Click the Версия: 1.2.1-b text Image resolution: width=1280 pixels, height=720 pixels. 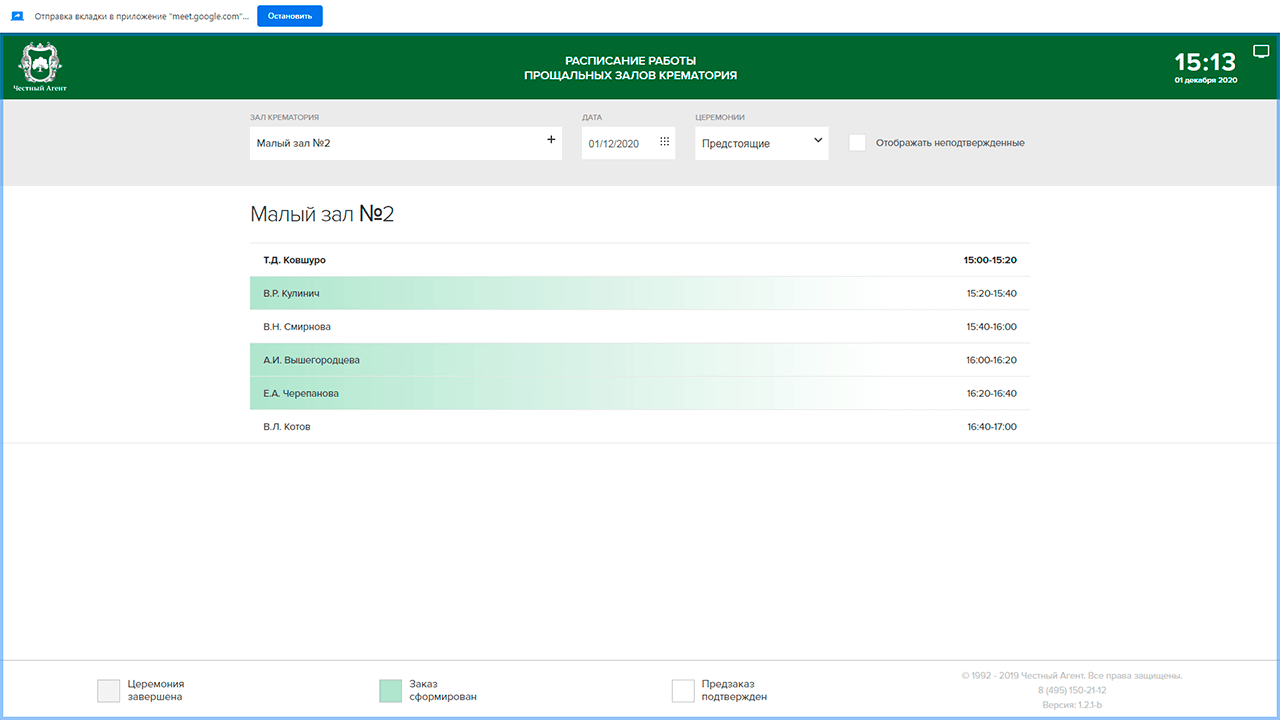coord(1072,705)
